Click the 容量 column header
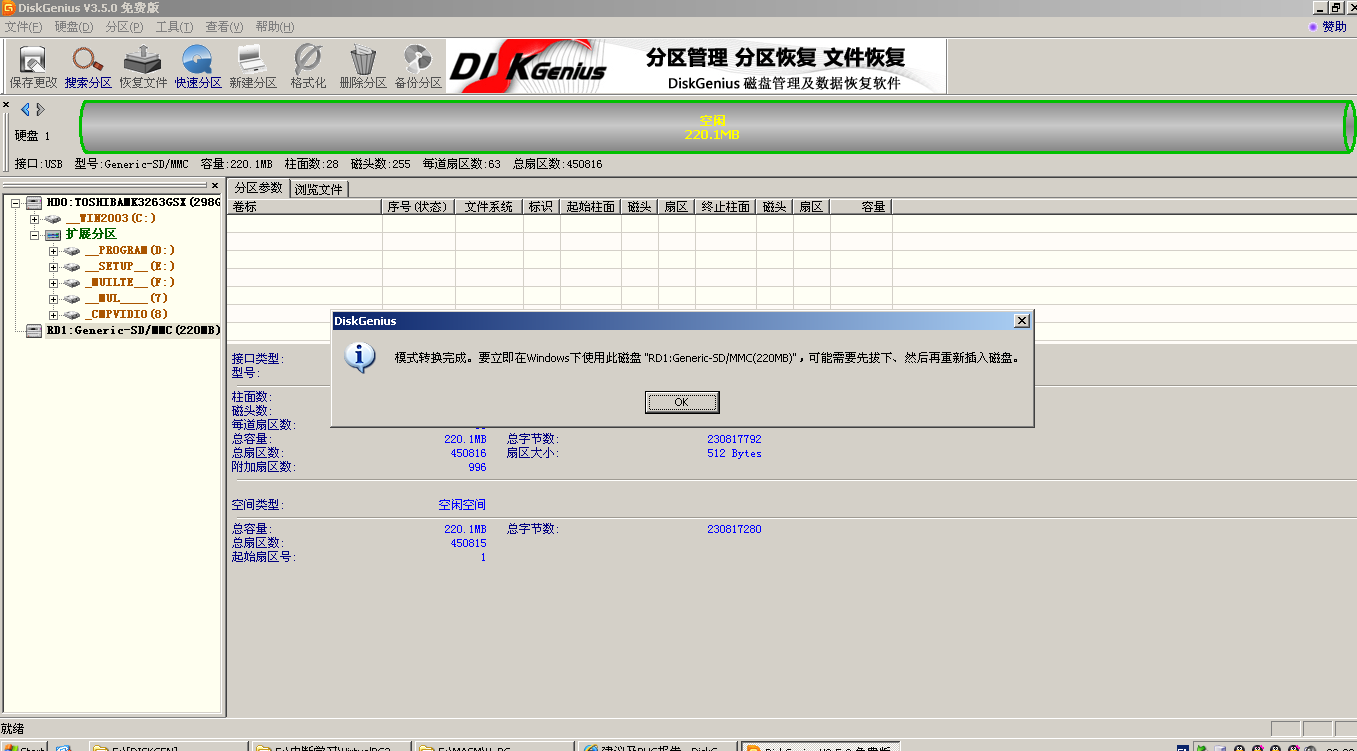The height and width of the screenshot is (751, 1357). click(x=861, y=207)
